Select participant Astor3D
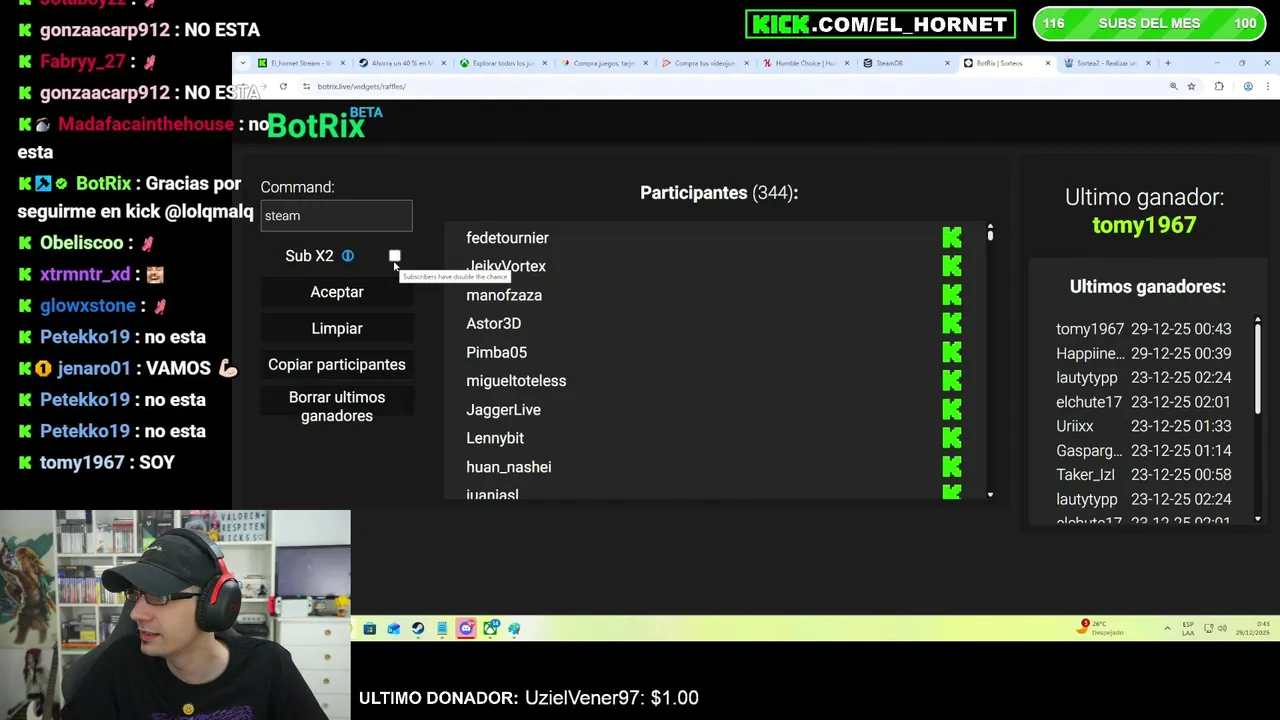1280x720 pixels. tap(493, 323)
